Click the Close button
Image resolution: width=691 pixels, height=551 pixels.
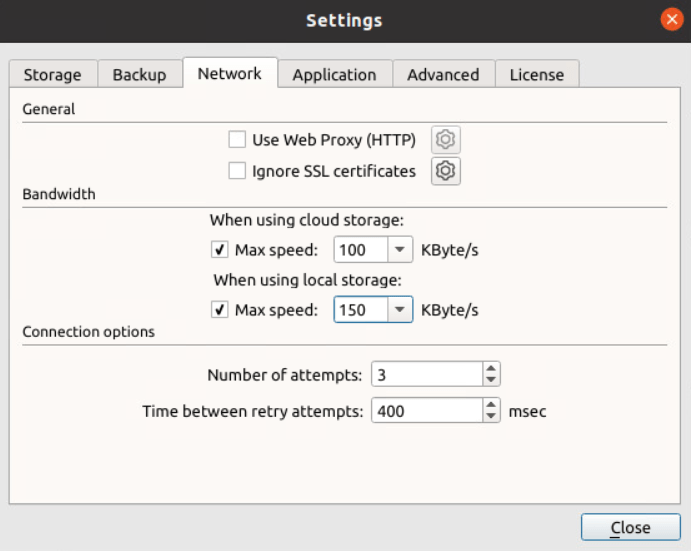pos(630,528)
